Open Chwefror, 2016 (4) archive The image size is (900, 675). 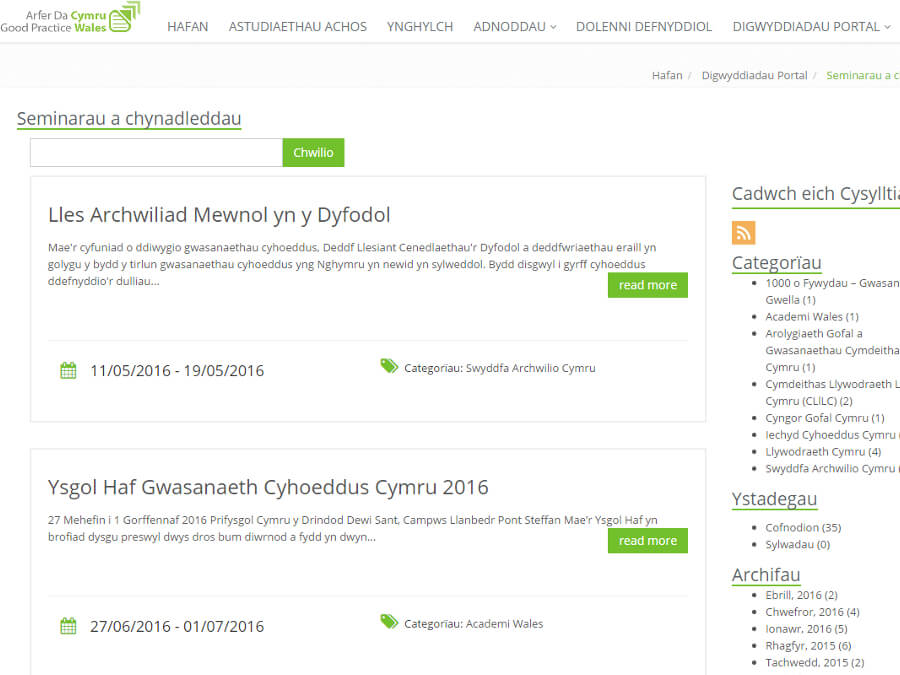[x=812, y=612]
